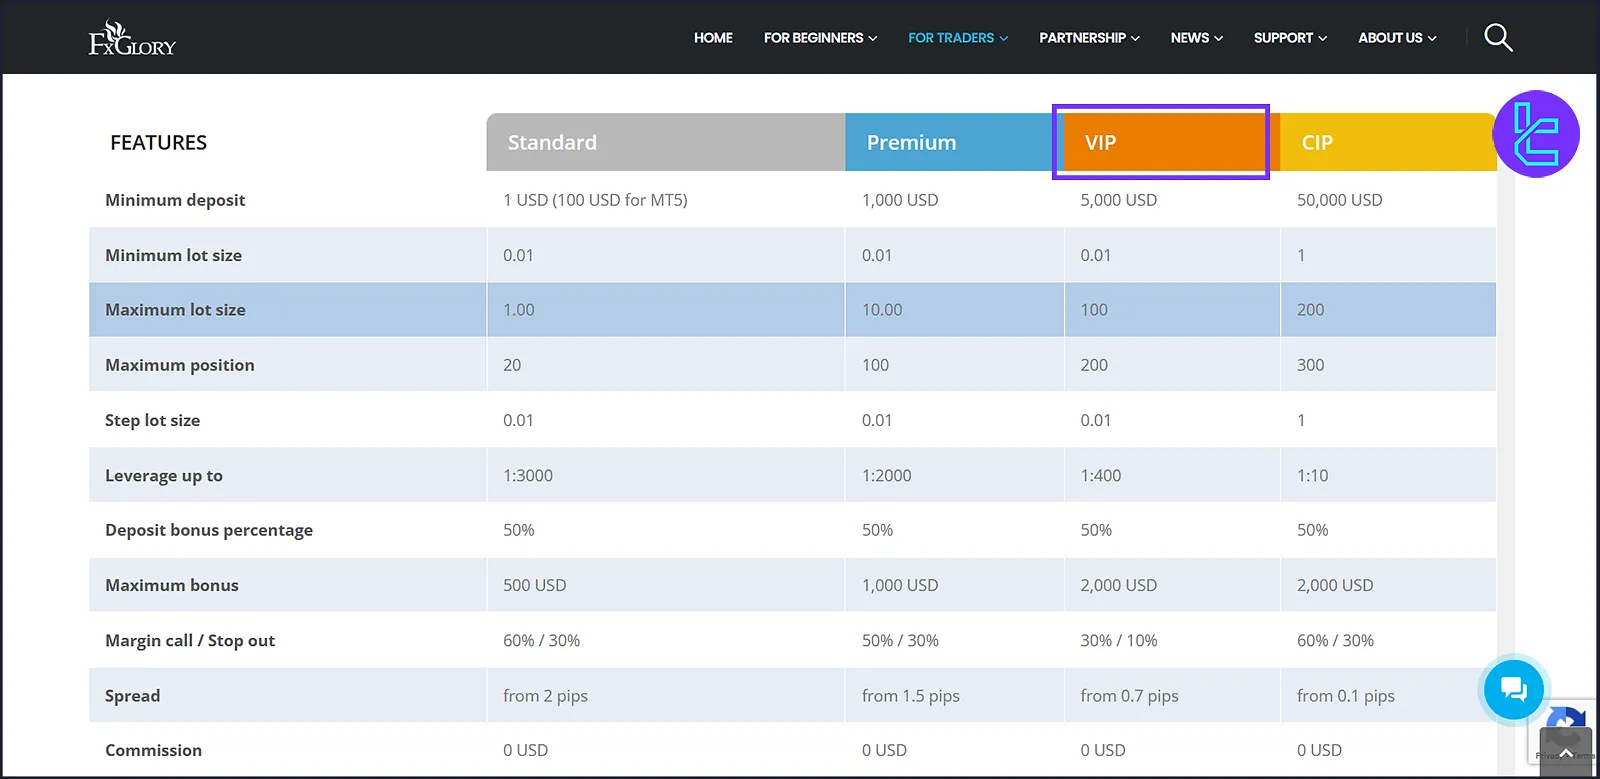Image resolution: width=1600 pixels, height=779 pixels.
Task: Expand the FOR BEGINNERS dropdown chevron
Action: (873, 39)
